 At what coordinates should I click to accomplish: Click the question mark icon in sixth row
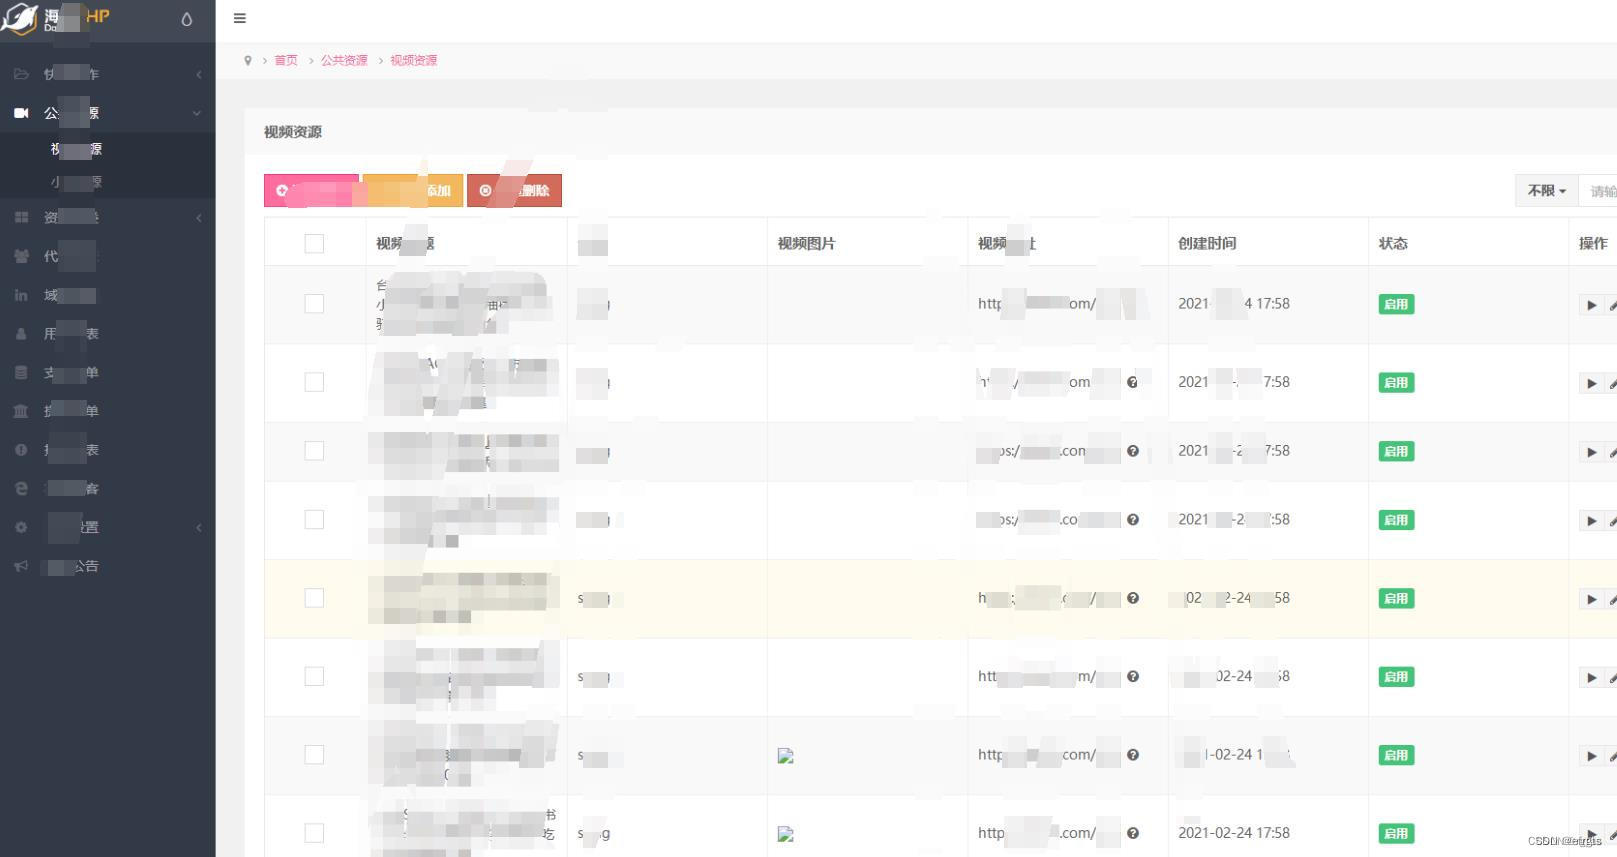[x=1132, y=677]
